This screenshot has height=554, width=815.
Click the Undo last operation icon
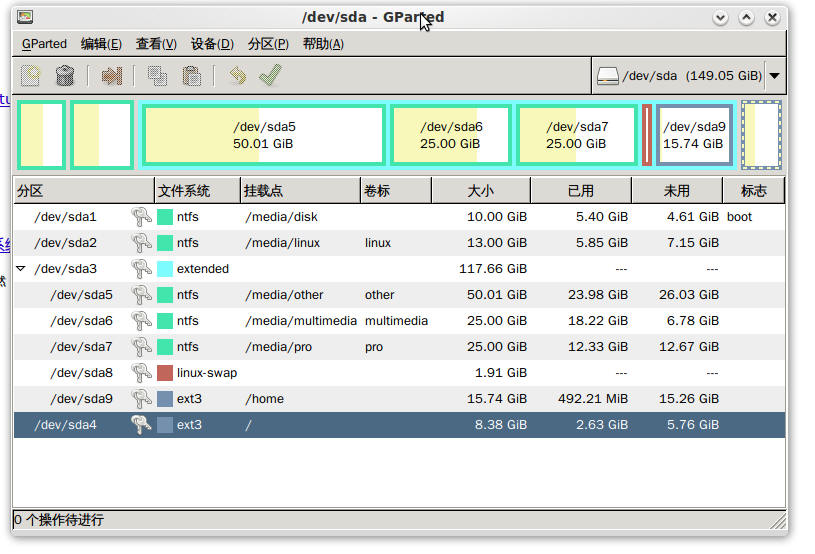238,76
